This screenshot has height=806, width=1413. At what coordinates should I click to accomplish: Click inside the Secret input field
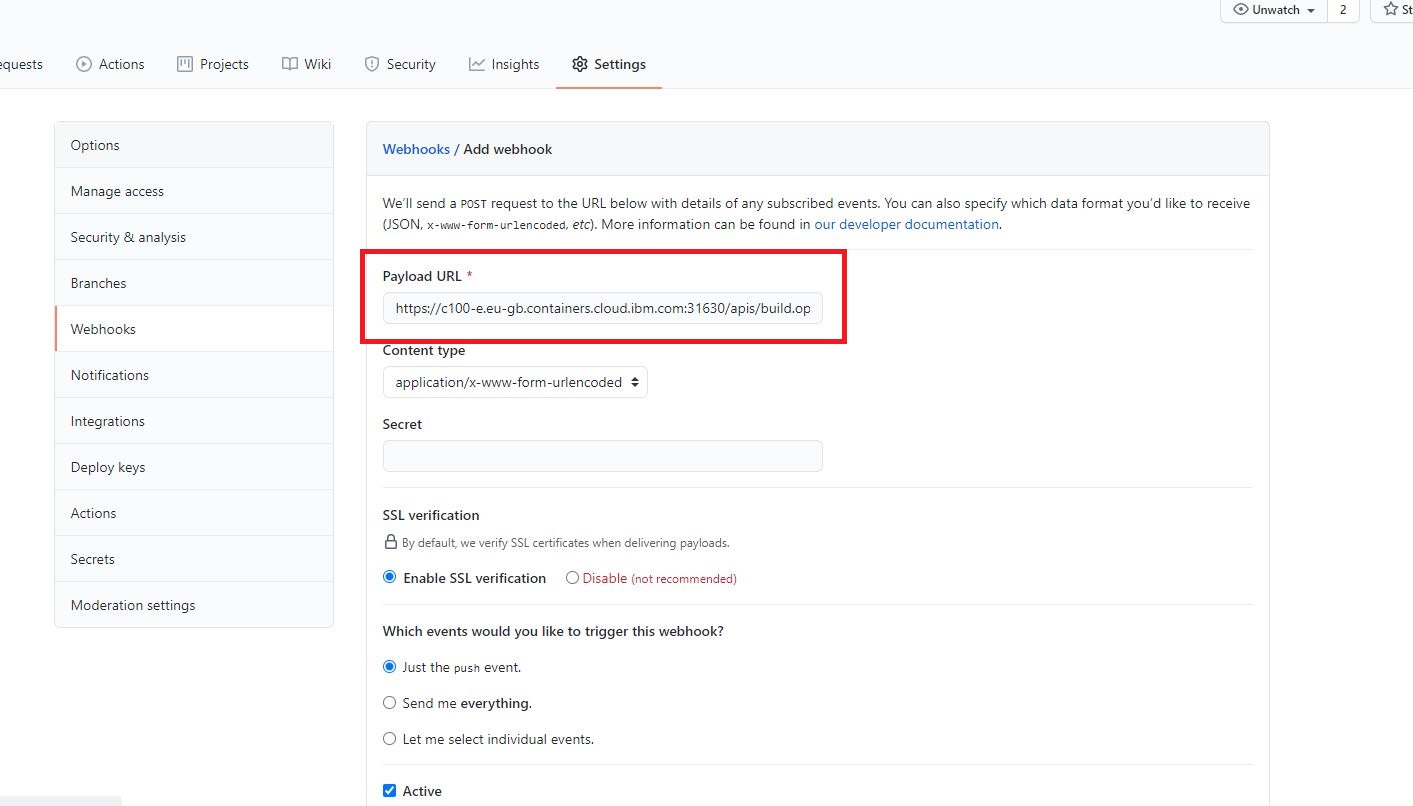click(602, 456)
